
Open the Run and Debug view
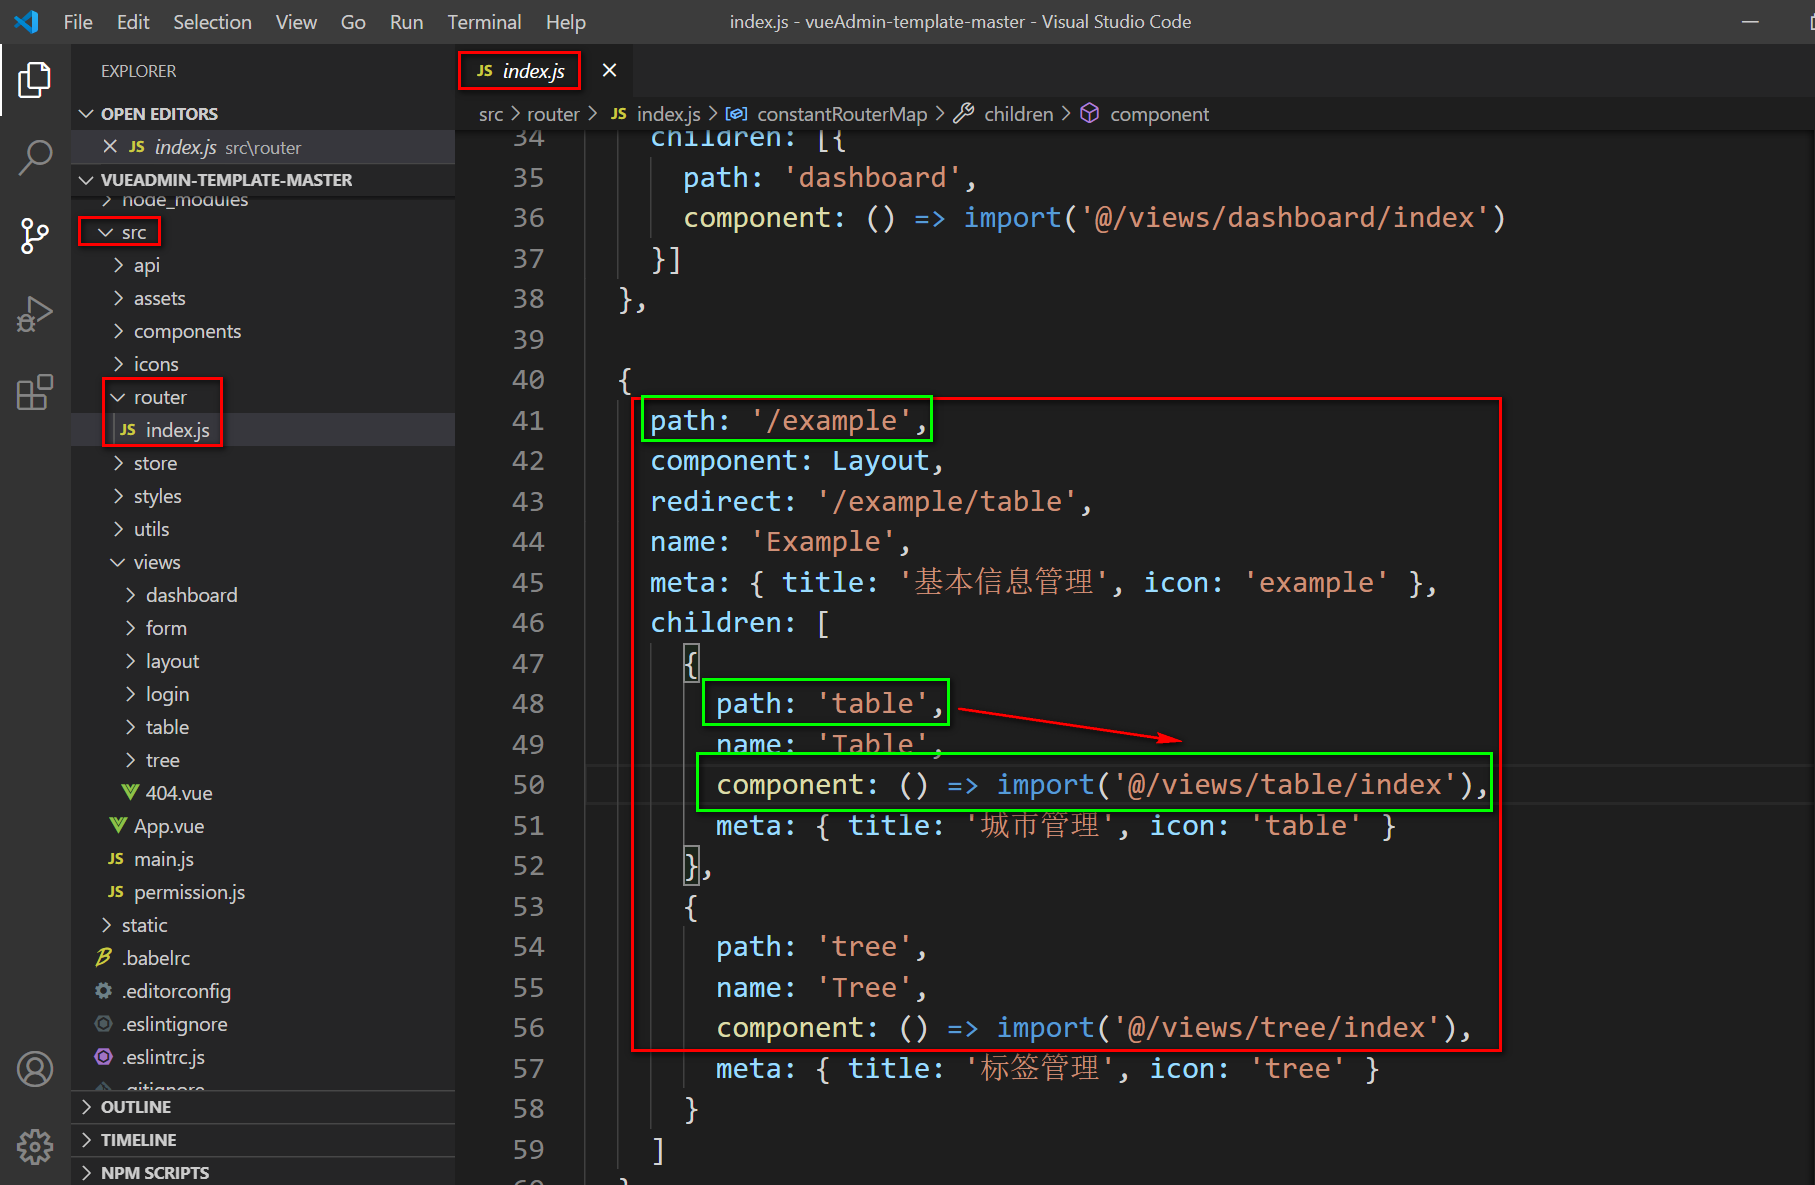point(35,314)
